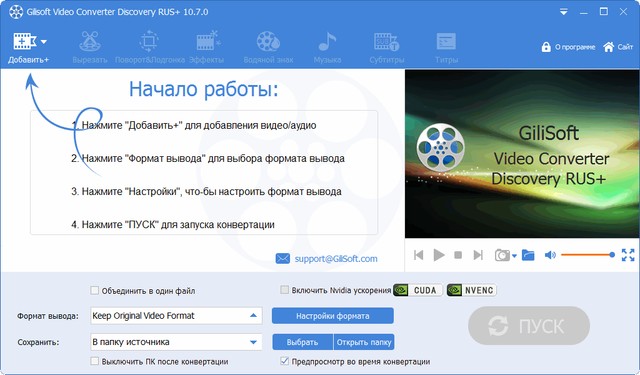Screen dimensions: 640x375
Task: Open the Поворот&Подгонка rotate tool
Action: coord(149,47)
